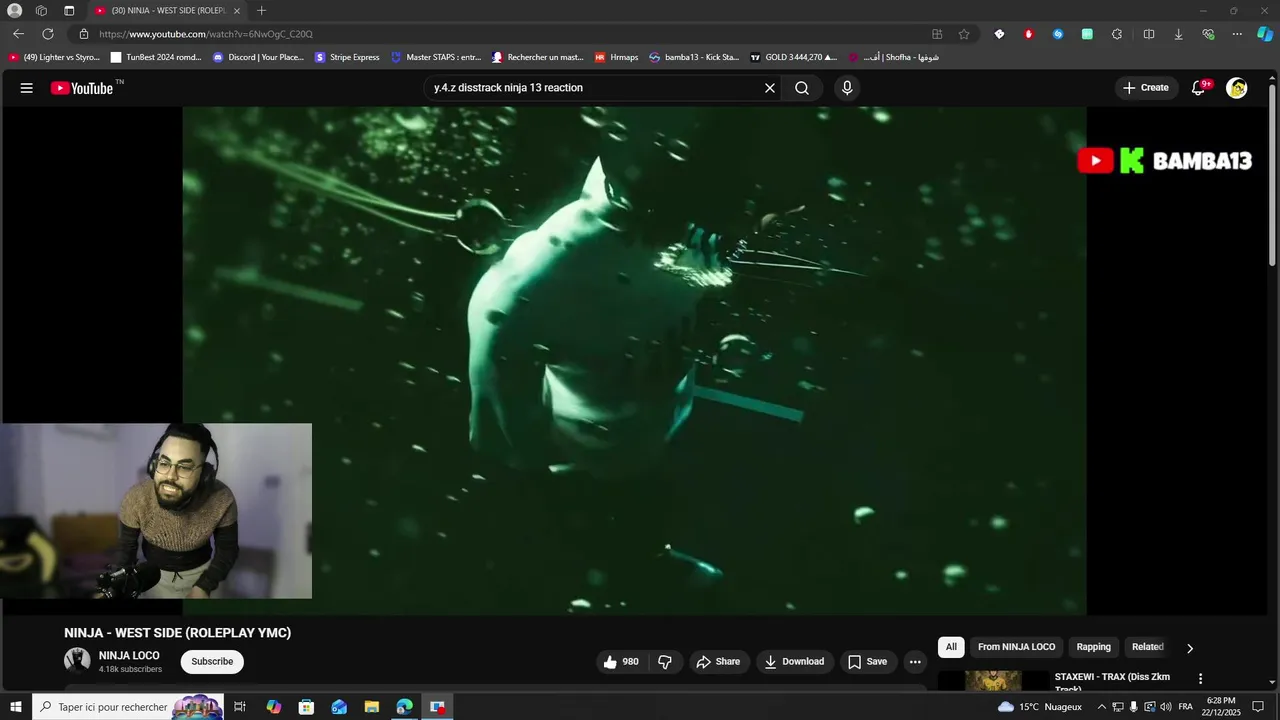Open browser settings and more menu
1280x720 pixels.
pyautogui.click(x=1237, y=34)
